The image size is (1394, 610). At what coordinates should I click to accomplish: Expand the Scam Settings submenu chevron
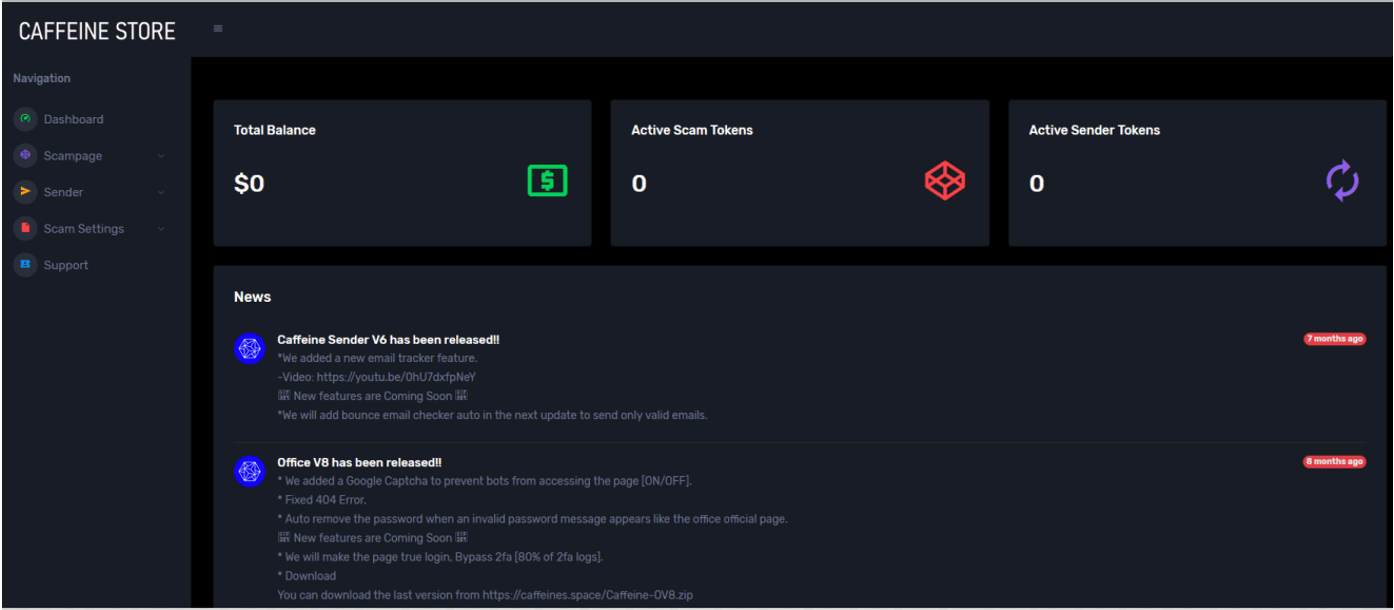coord(161,229)
